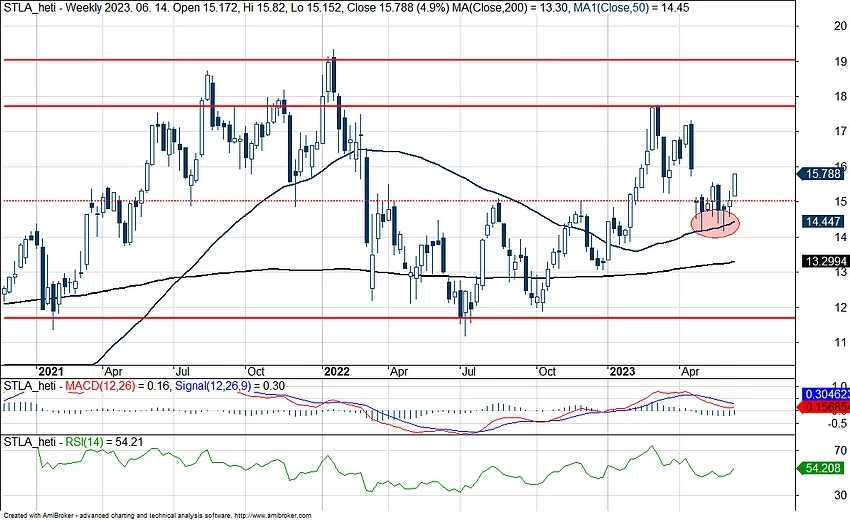Click the January 2022 peak candle
The image size is (850, 520).
(333, 75)
